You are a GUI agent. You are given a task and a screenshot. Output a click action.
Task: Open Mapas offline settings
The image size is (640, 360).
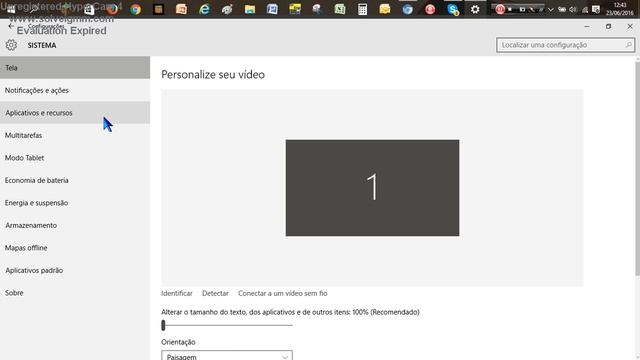(x=75, y=247)
